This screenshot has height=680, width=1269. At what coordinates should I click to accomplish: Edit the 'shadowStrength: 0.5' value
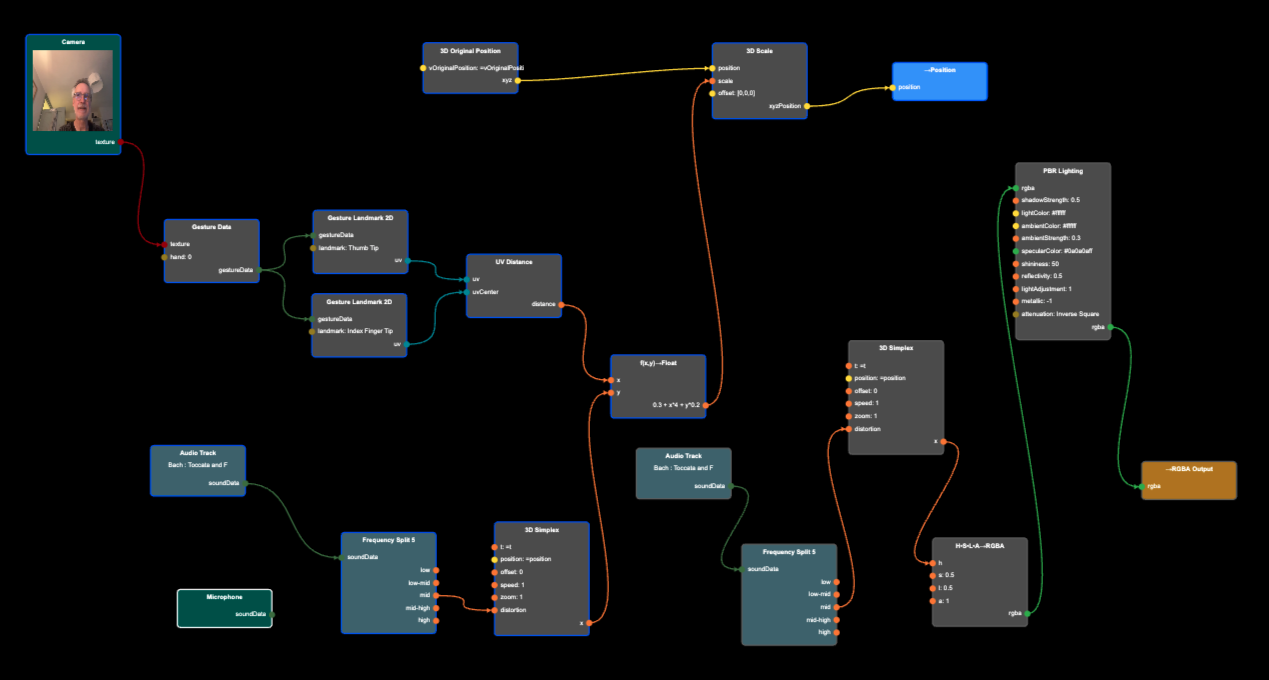[x=1050, y=200]
